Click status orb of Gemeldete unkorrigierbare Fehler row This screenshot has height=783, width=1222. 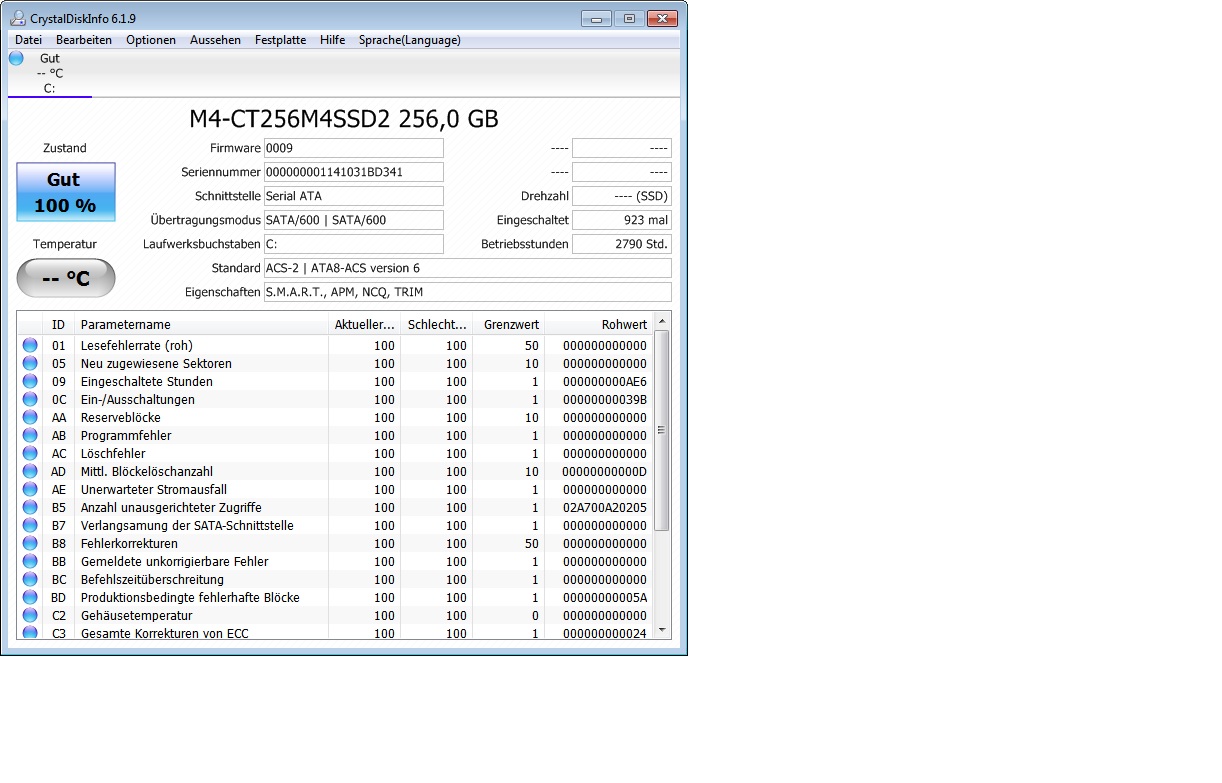30,561
